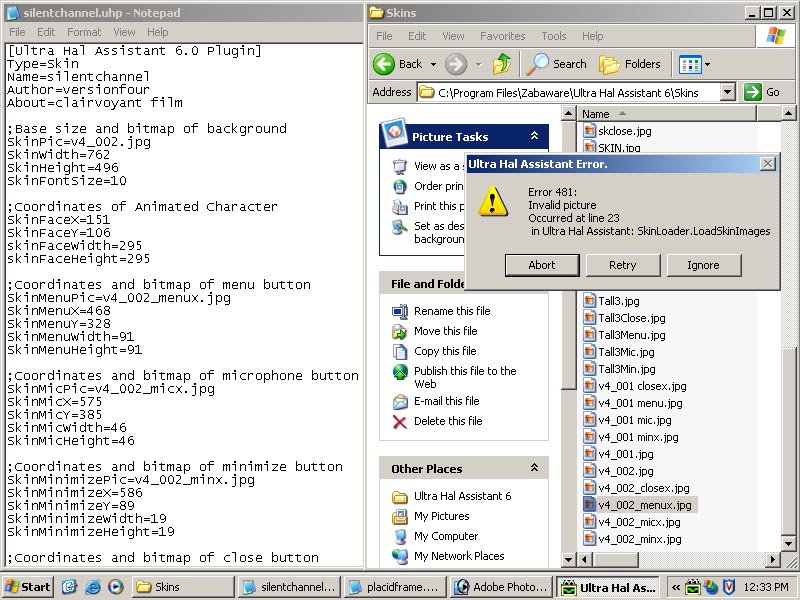This screenshot has height=600, width=800.
Task: Select the skclose.jpg file icon
Action: [589, 131]
